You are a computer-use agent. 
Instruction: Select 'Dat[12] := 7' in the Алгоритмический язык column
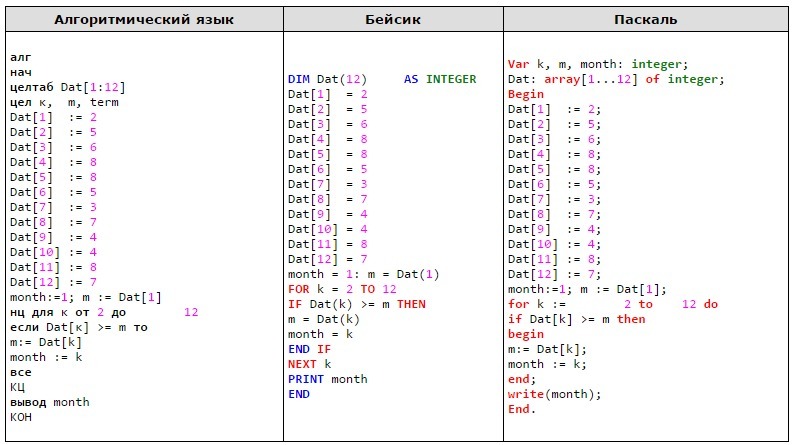(x=53, y=282)
